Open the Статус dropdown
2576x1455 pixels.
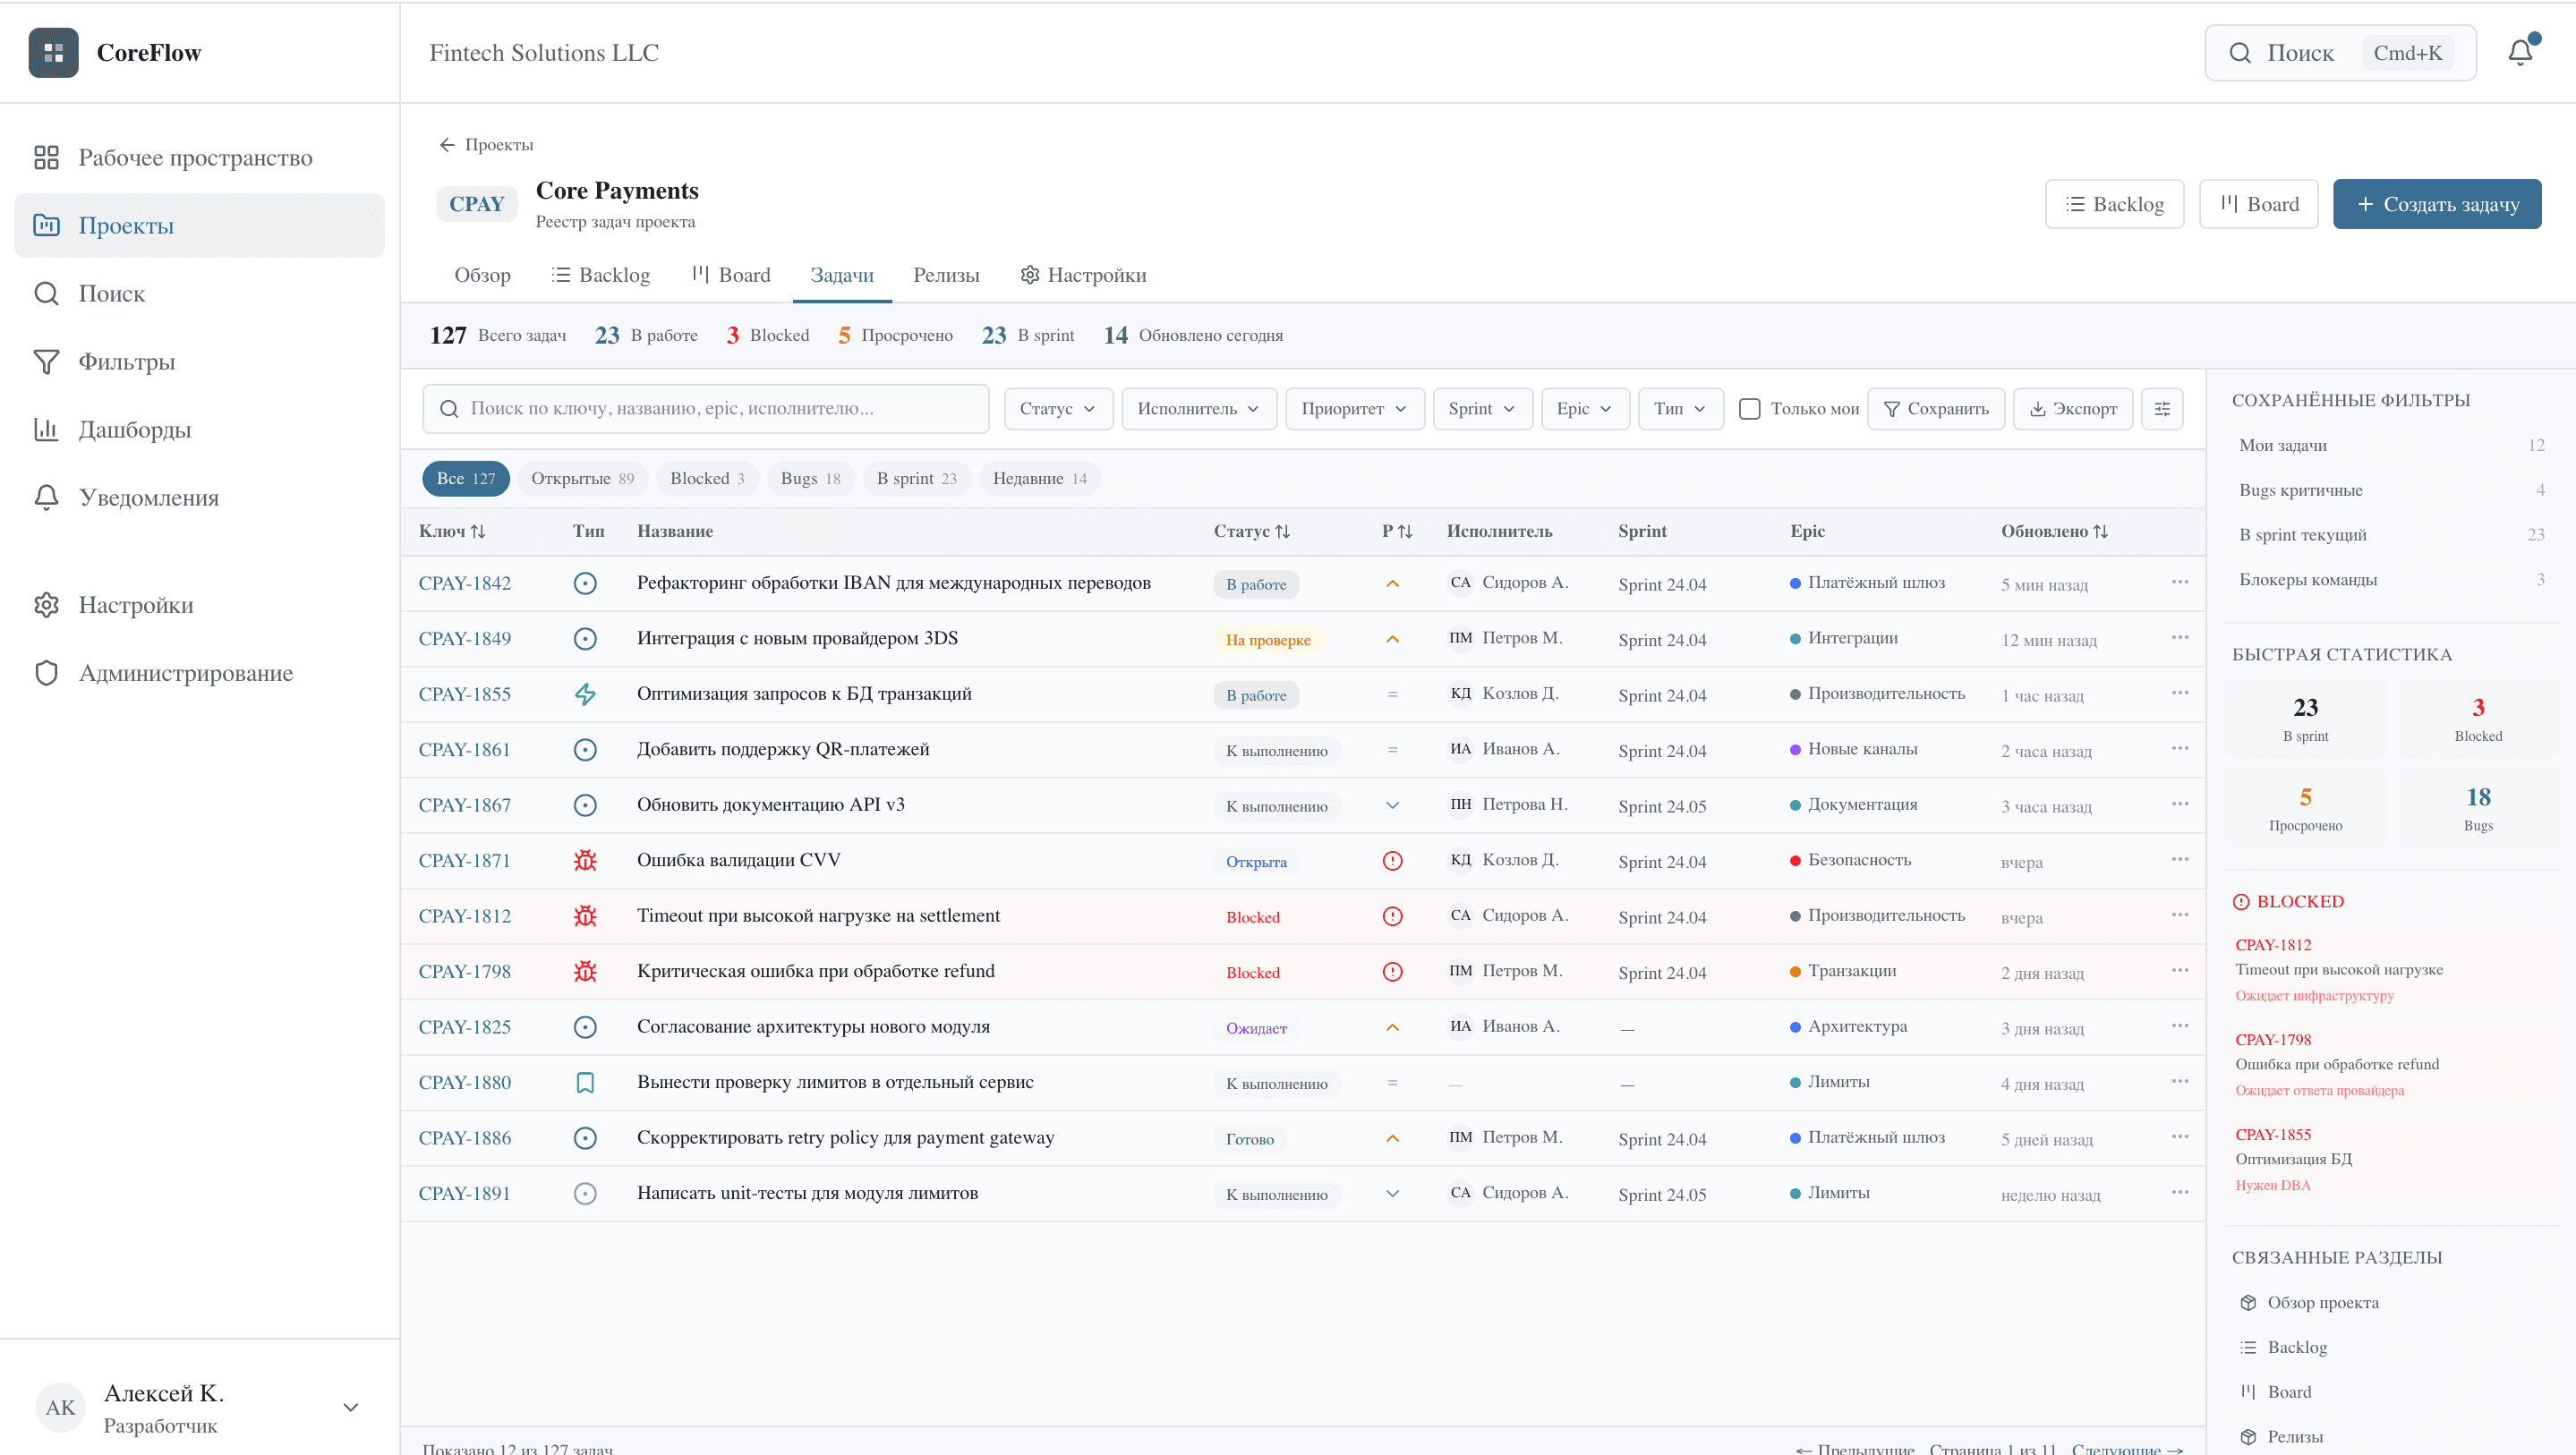pyautogui.click(x=1057, y=408)
